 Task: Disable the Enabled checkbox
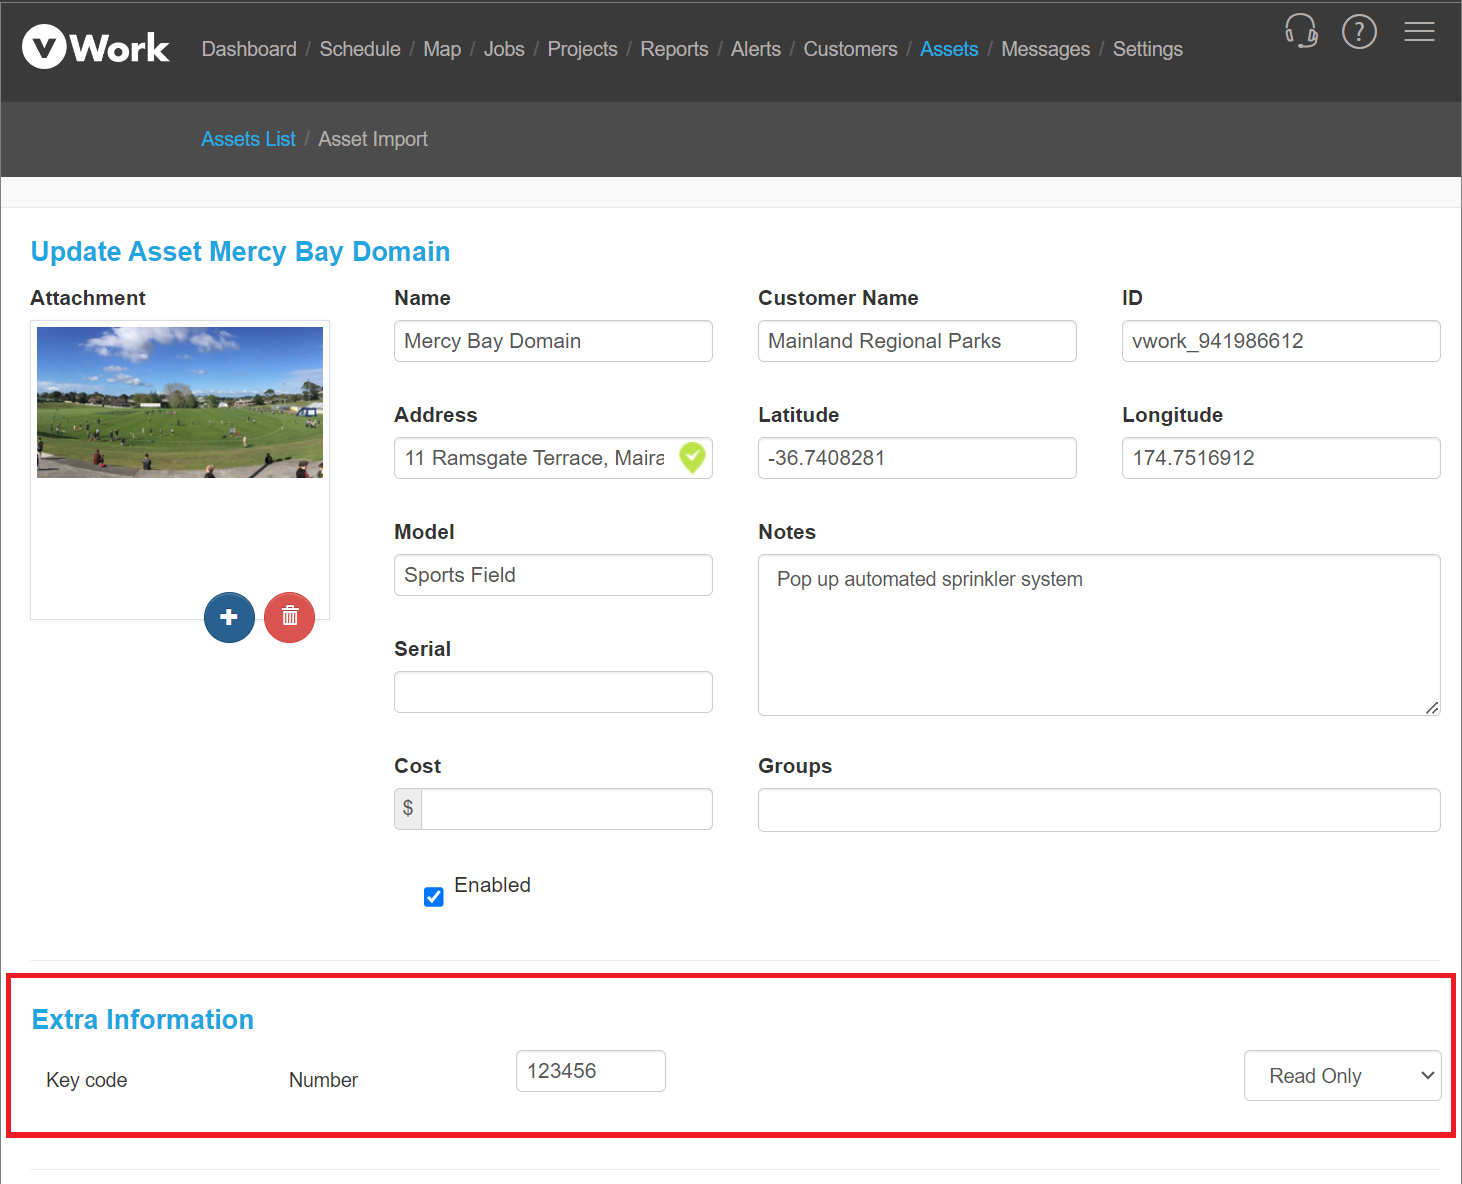[433, 896]
